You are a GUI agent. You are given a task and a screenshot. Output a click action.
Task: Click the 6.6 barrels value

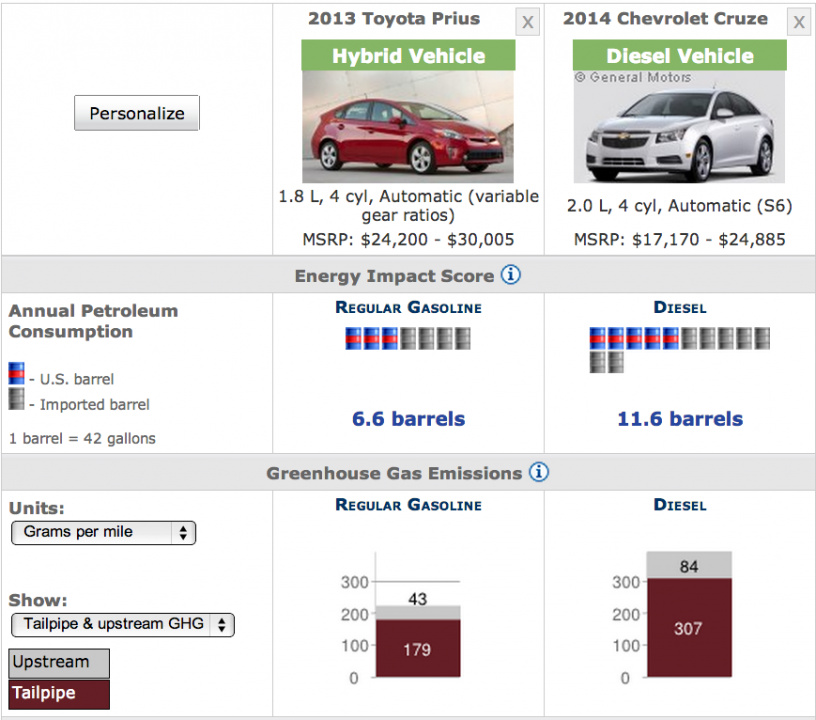(408, 419)
